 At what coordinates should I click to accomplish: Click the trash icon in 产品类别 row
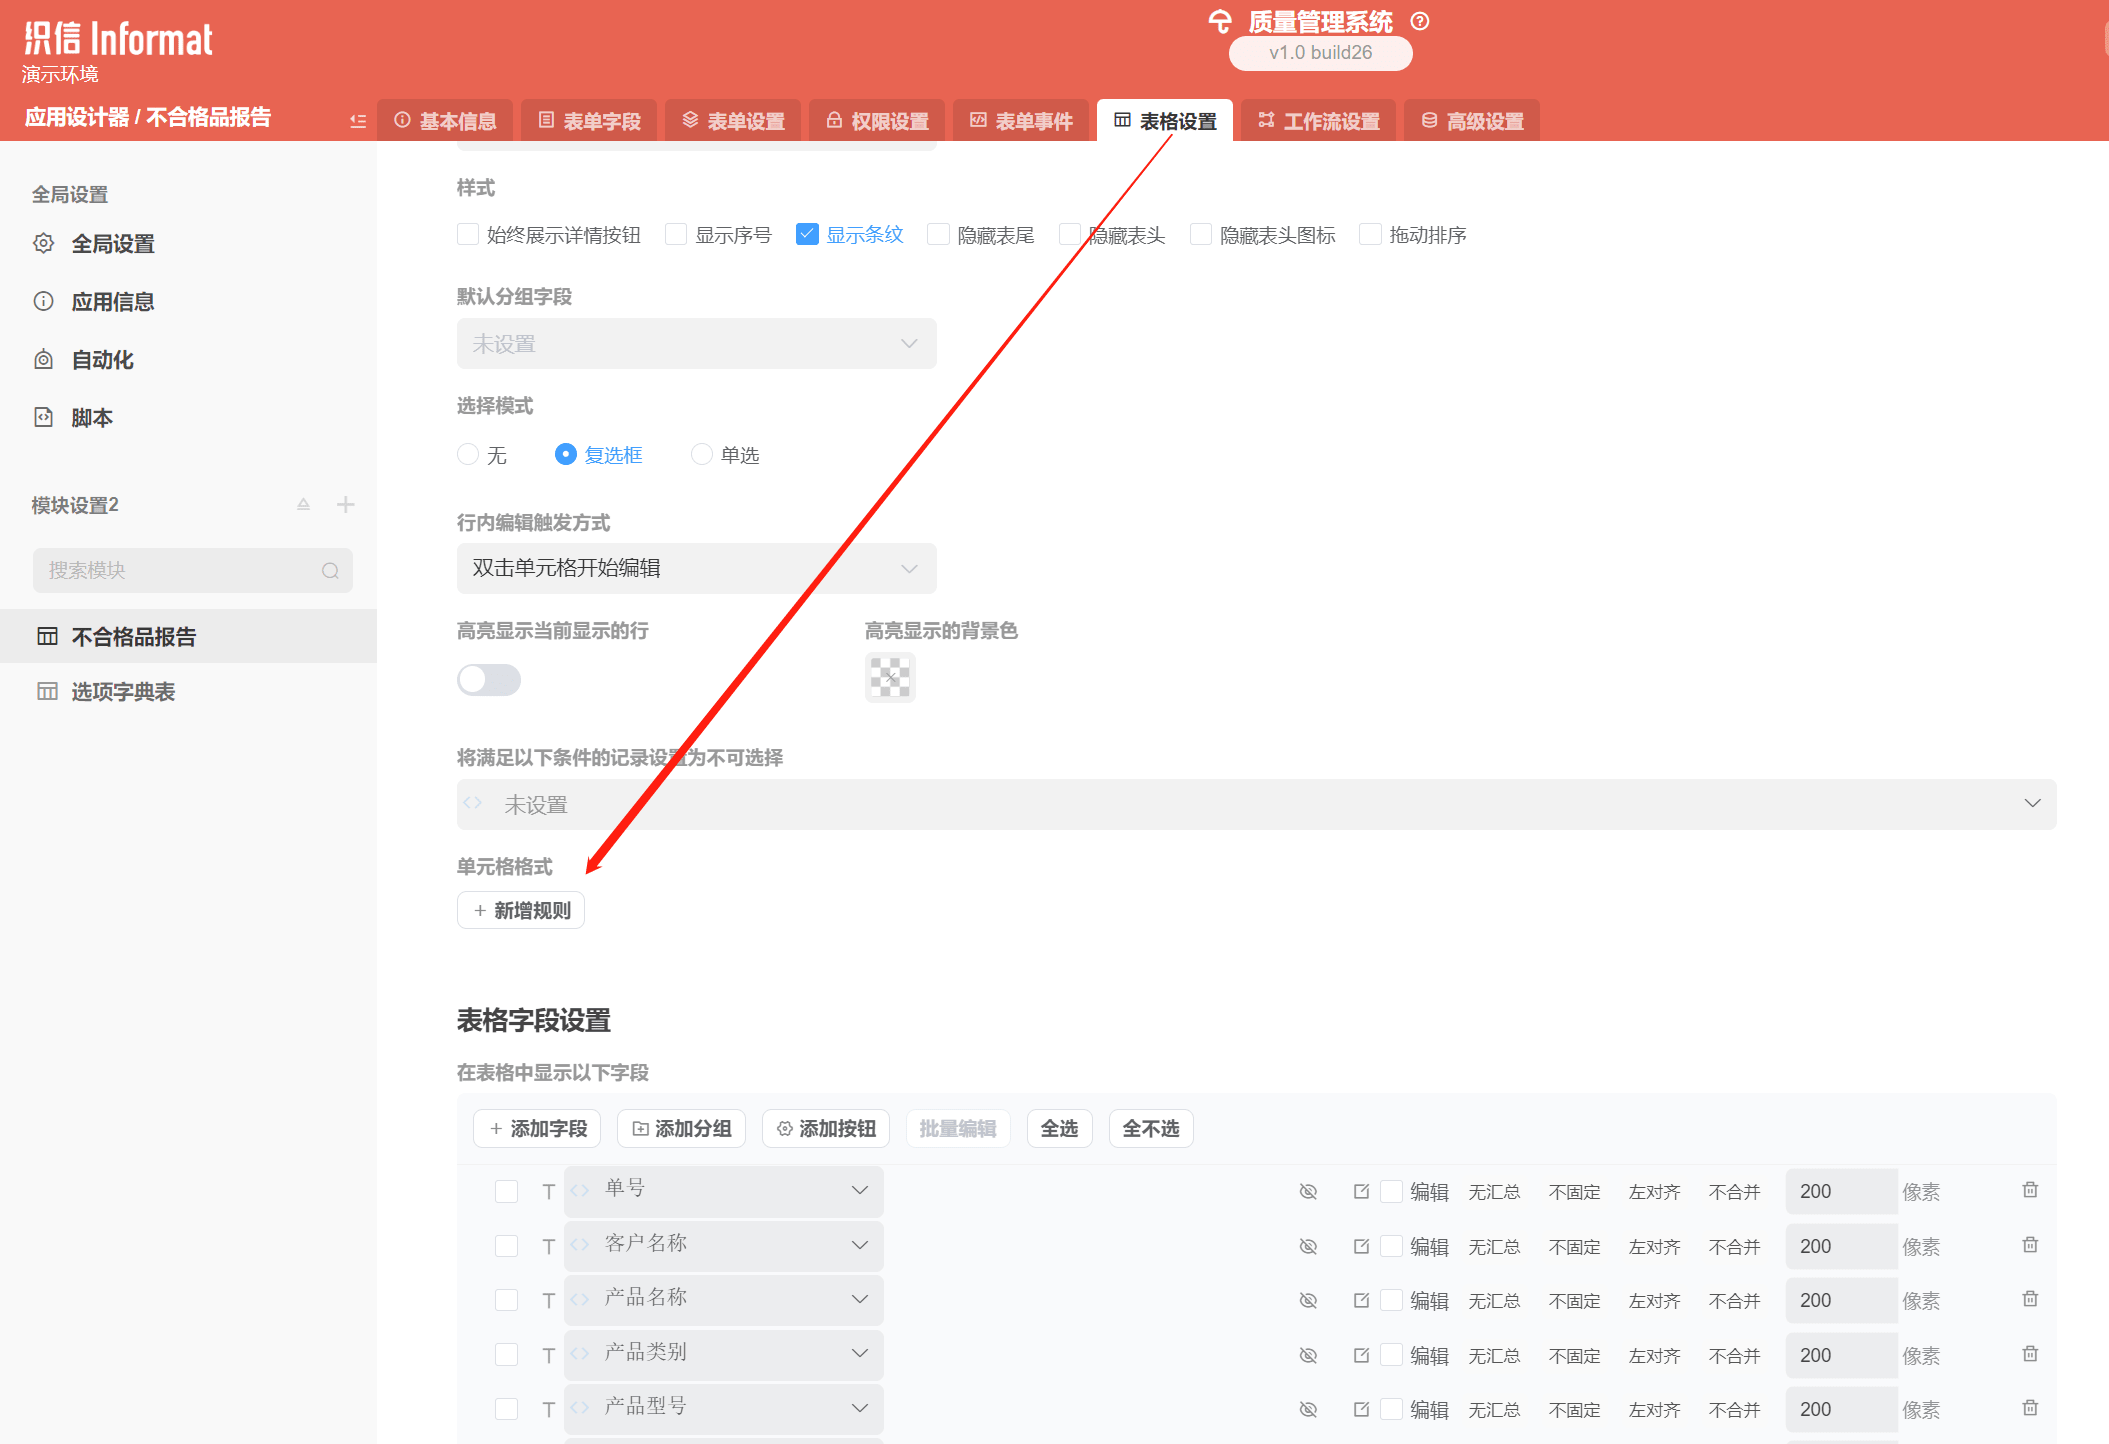click(x=2029, y=1354)
